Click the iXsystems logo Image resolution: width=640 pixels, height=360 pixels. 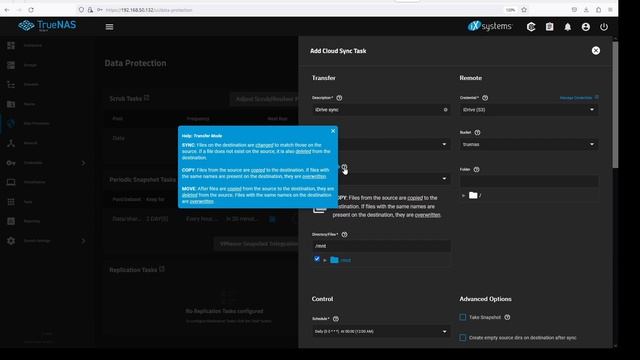490,26
